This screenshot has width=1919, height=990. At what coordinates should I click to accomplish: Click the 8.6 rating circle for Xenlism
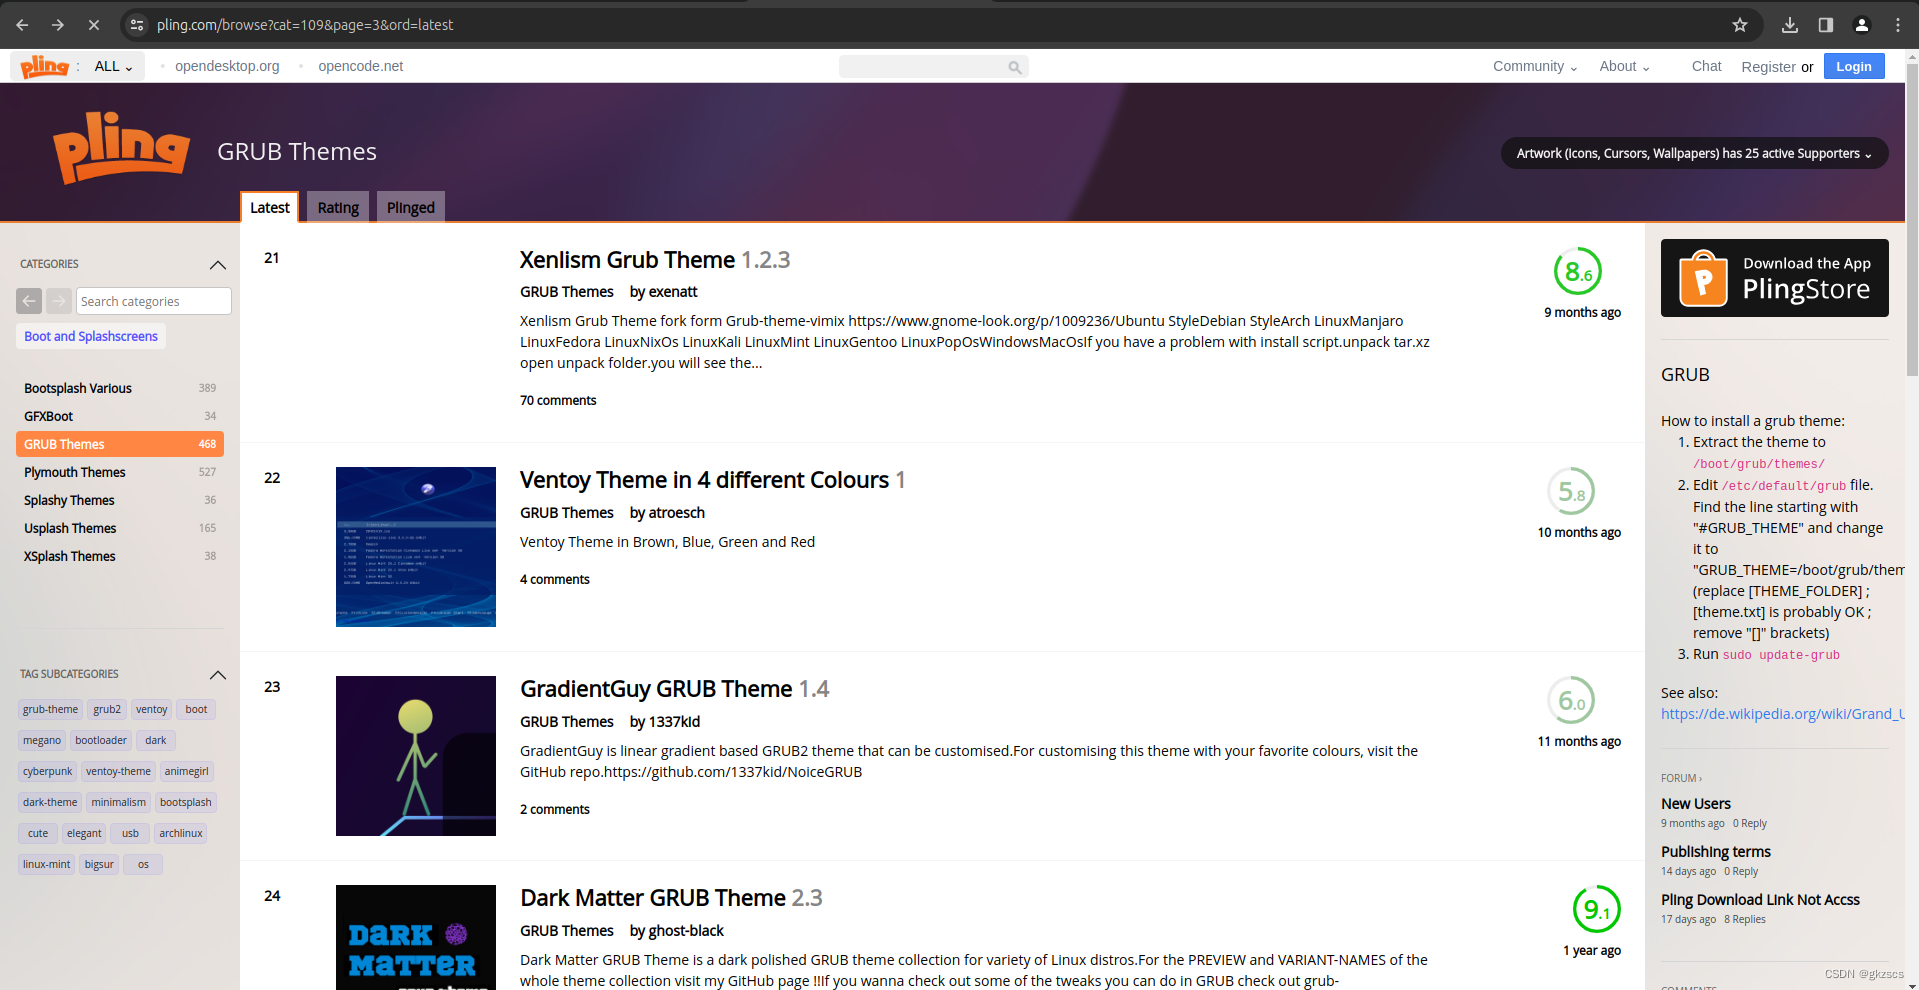[1578, 271]
